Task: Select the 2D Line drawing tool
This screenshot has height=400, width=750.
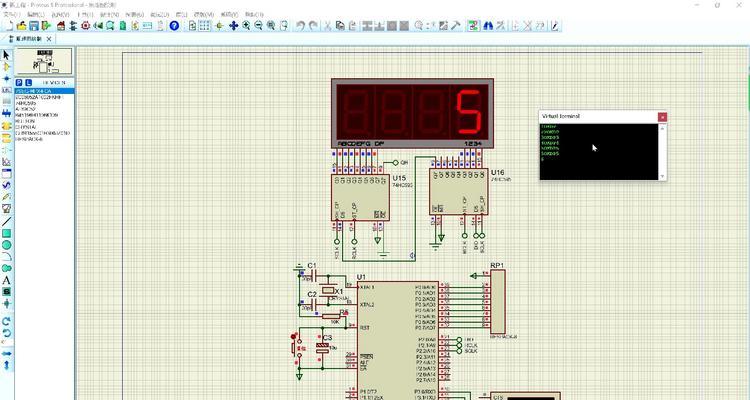Action: (6, 222)
